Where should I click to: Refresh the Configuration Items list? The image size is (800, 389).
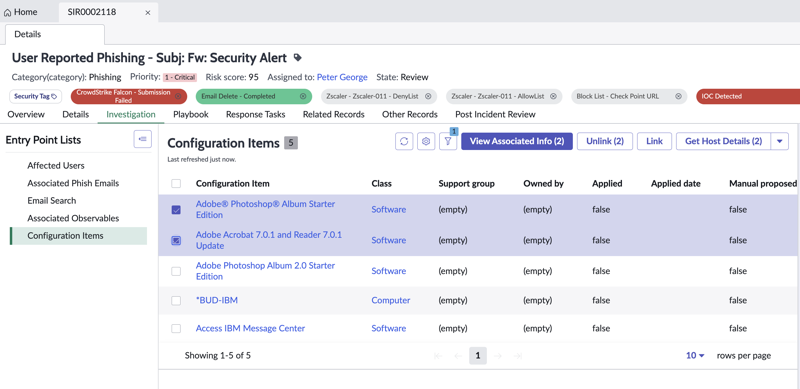tap(404, 141)
